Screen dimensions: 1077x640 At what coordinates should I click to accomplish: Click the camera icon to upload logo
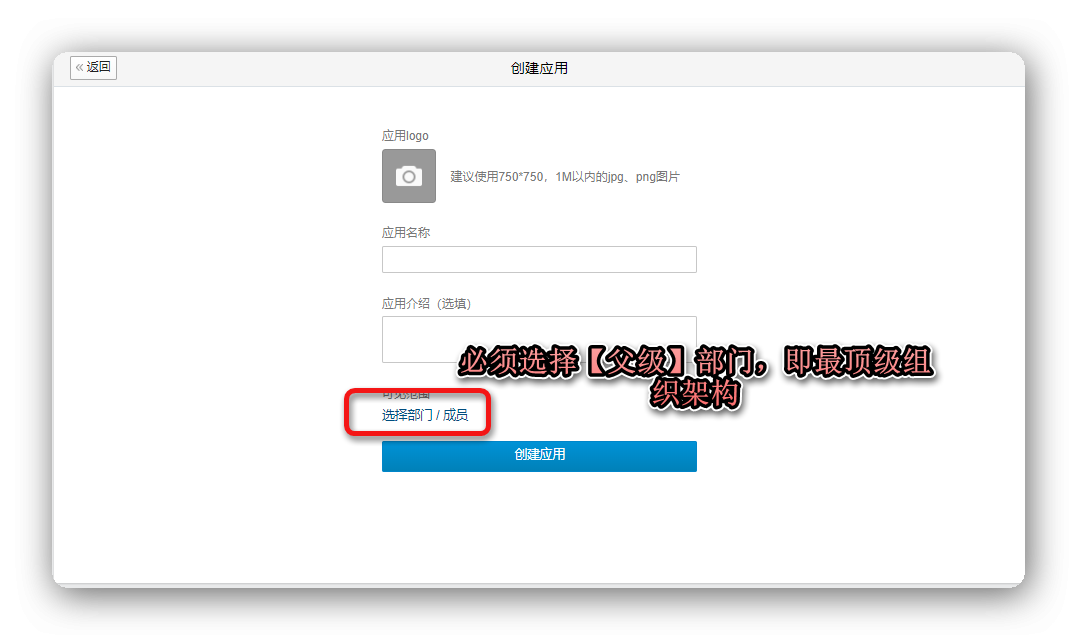(408, 176)
